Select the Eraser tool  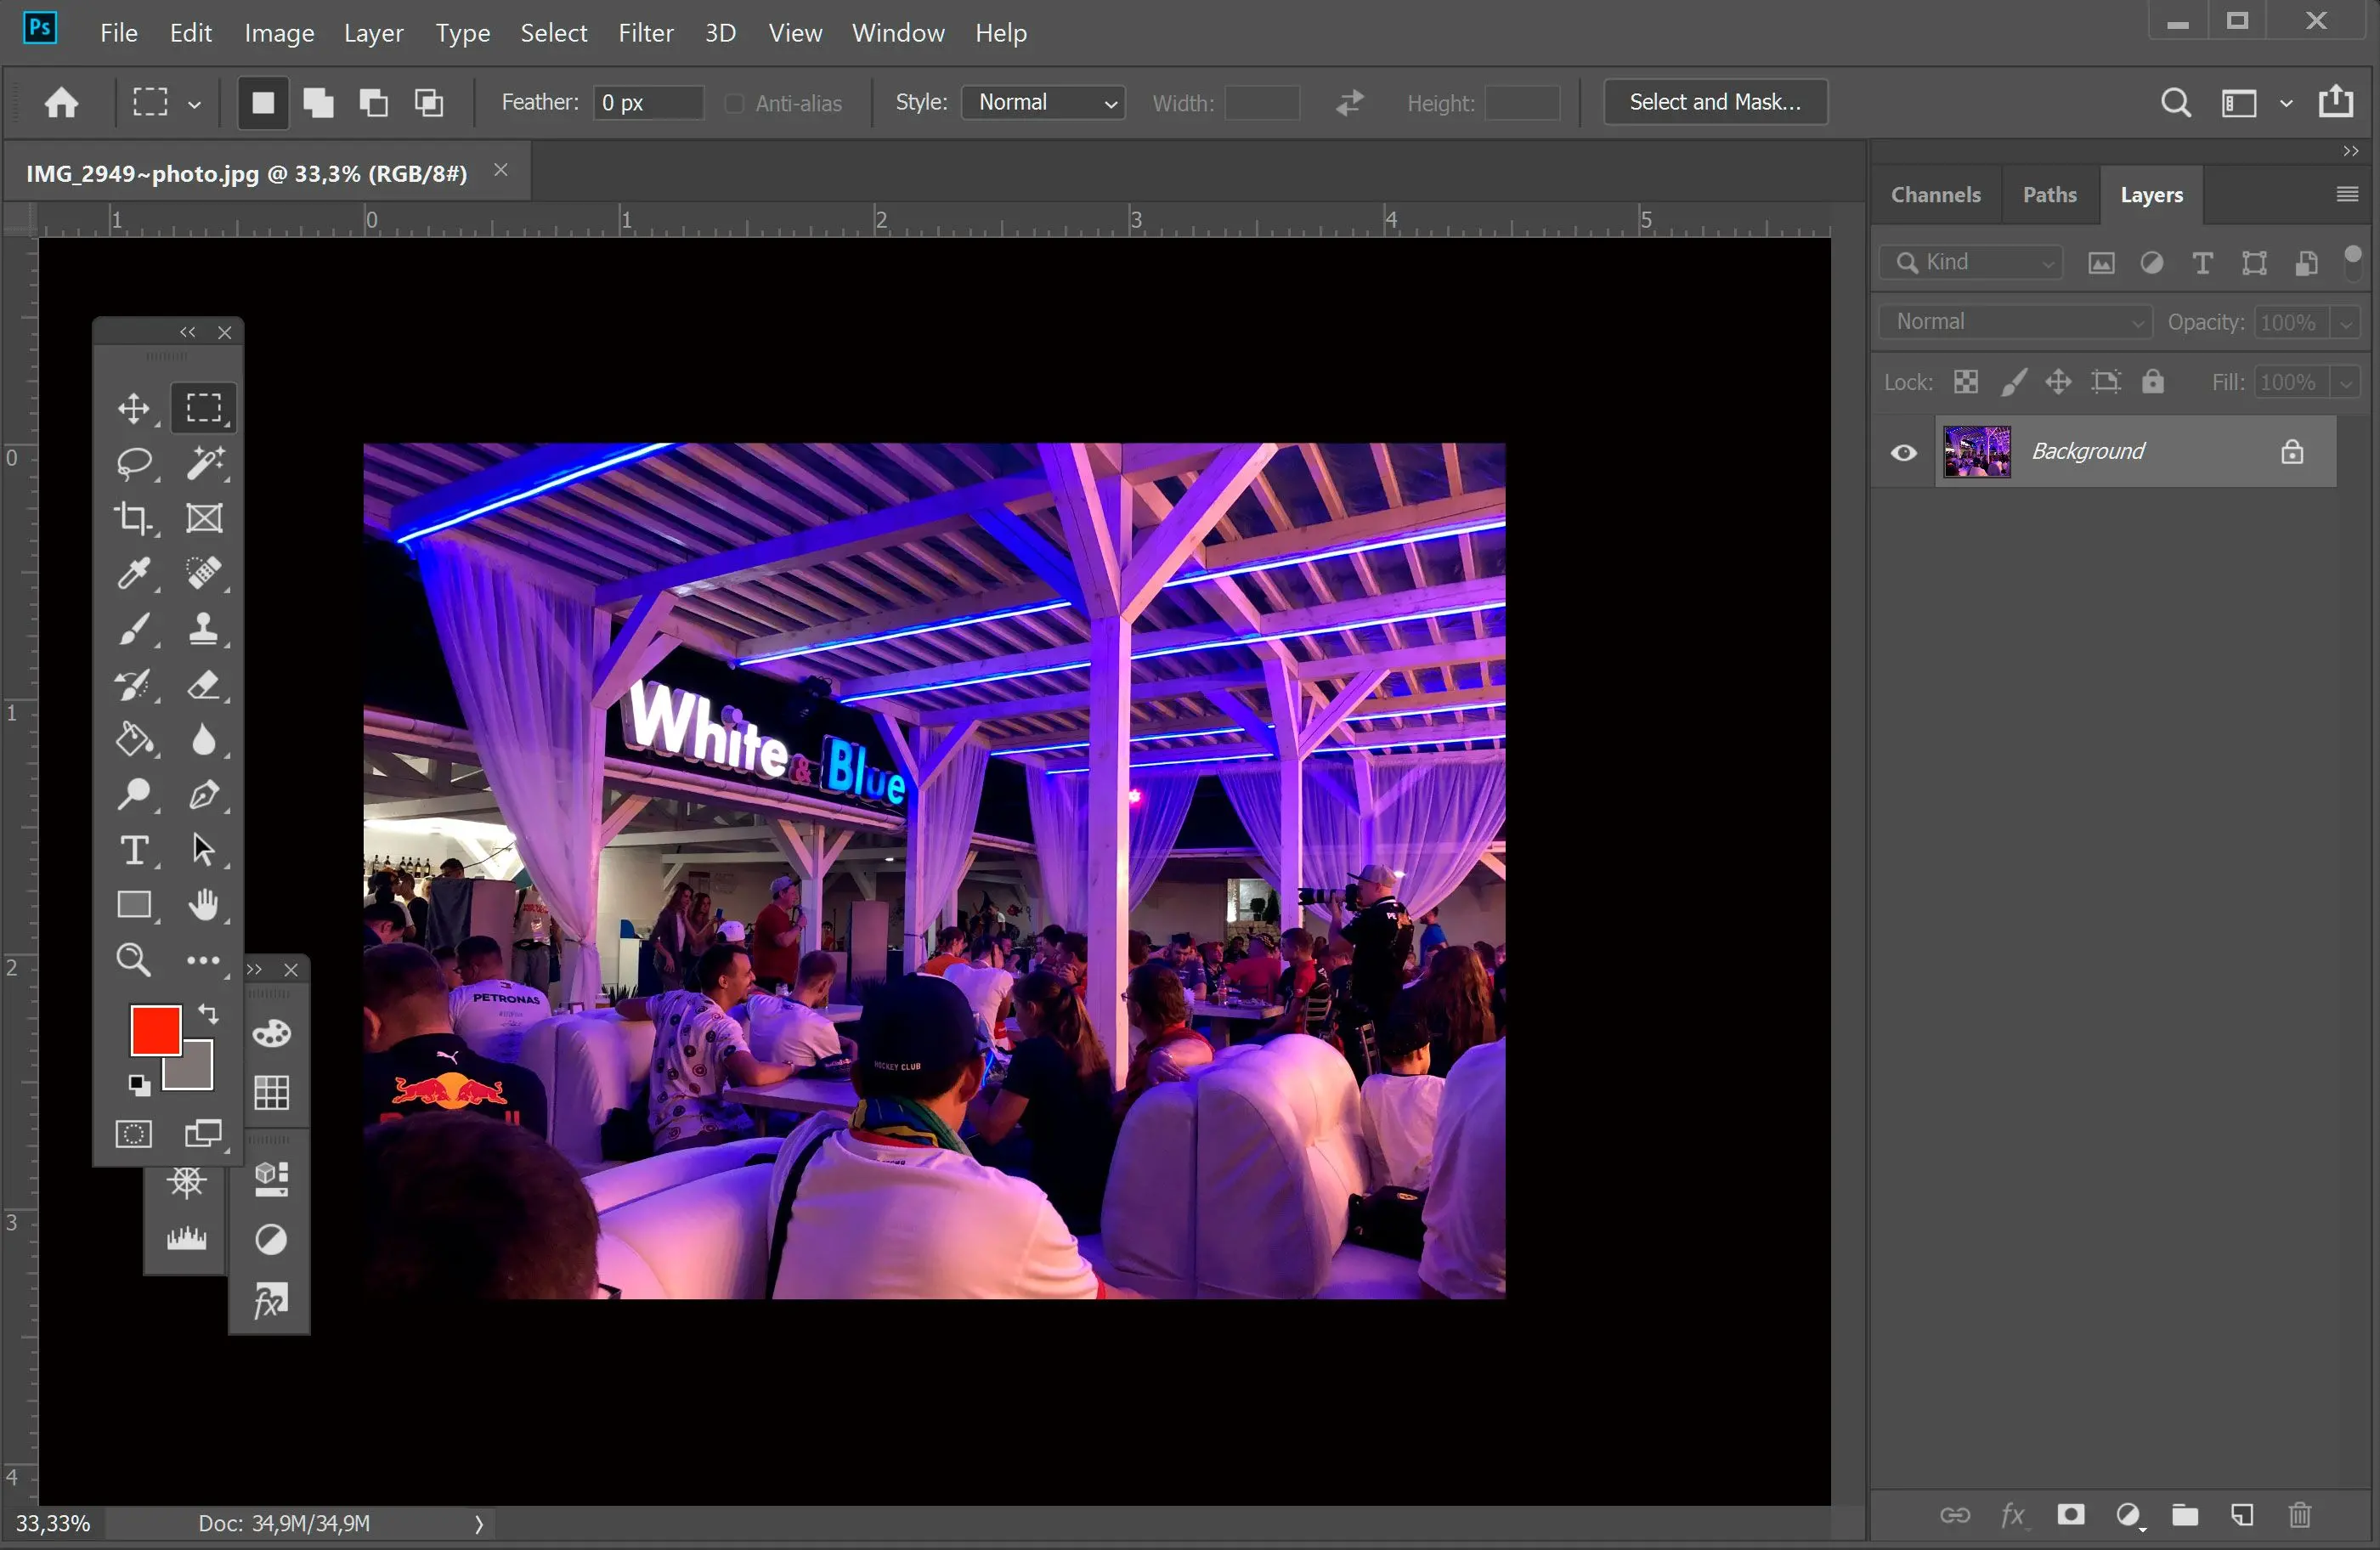(203, 684)
